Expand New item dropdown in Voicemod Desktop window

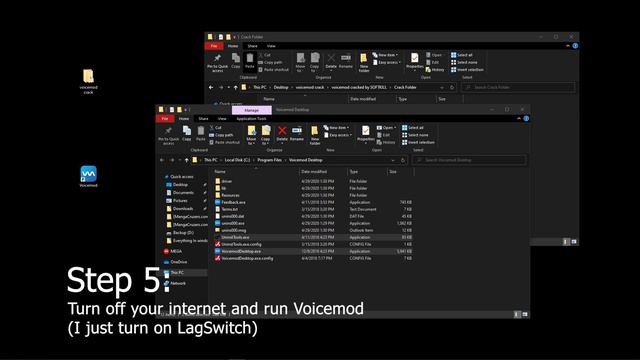[x=337, y=128]
